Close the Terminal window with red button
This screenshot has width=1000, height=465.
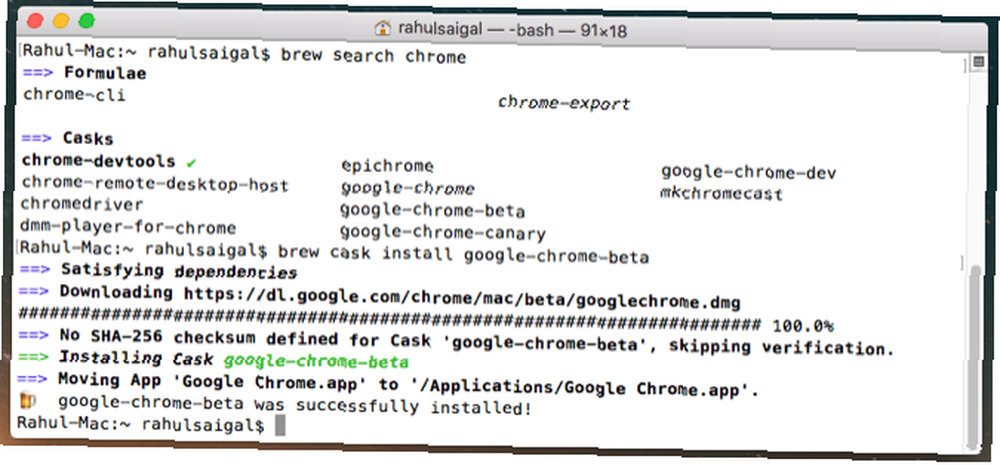click(35, 21)
